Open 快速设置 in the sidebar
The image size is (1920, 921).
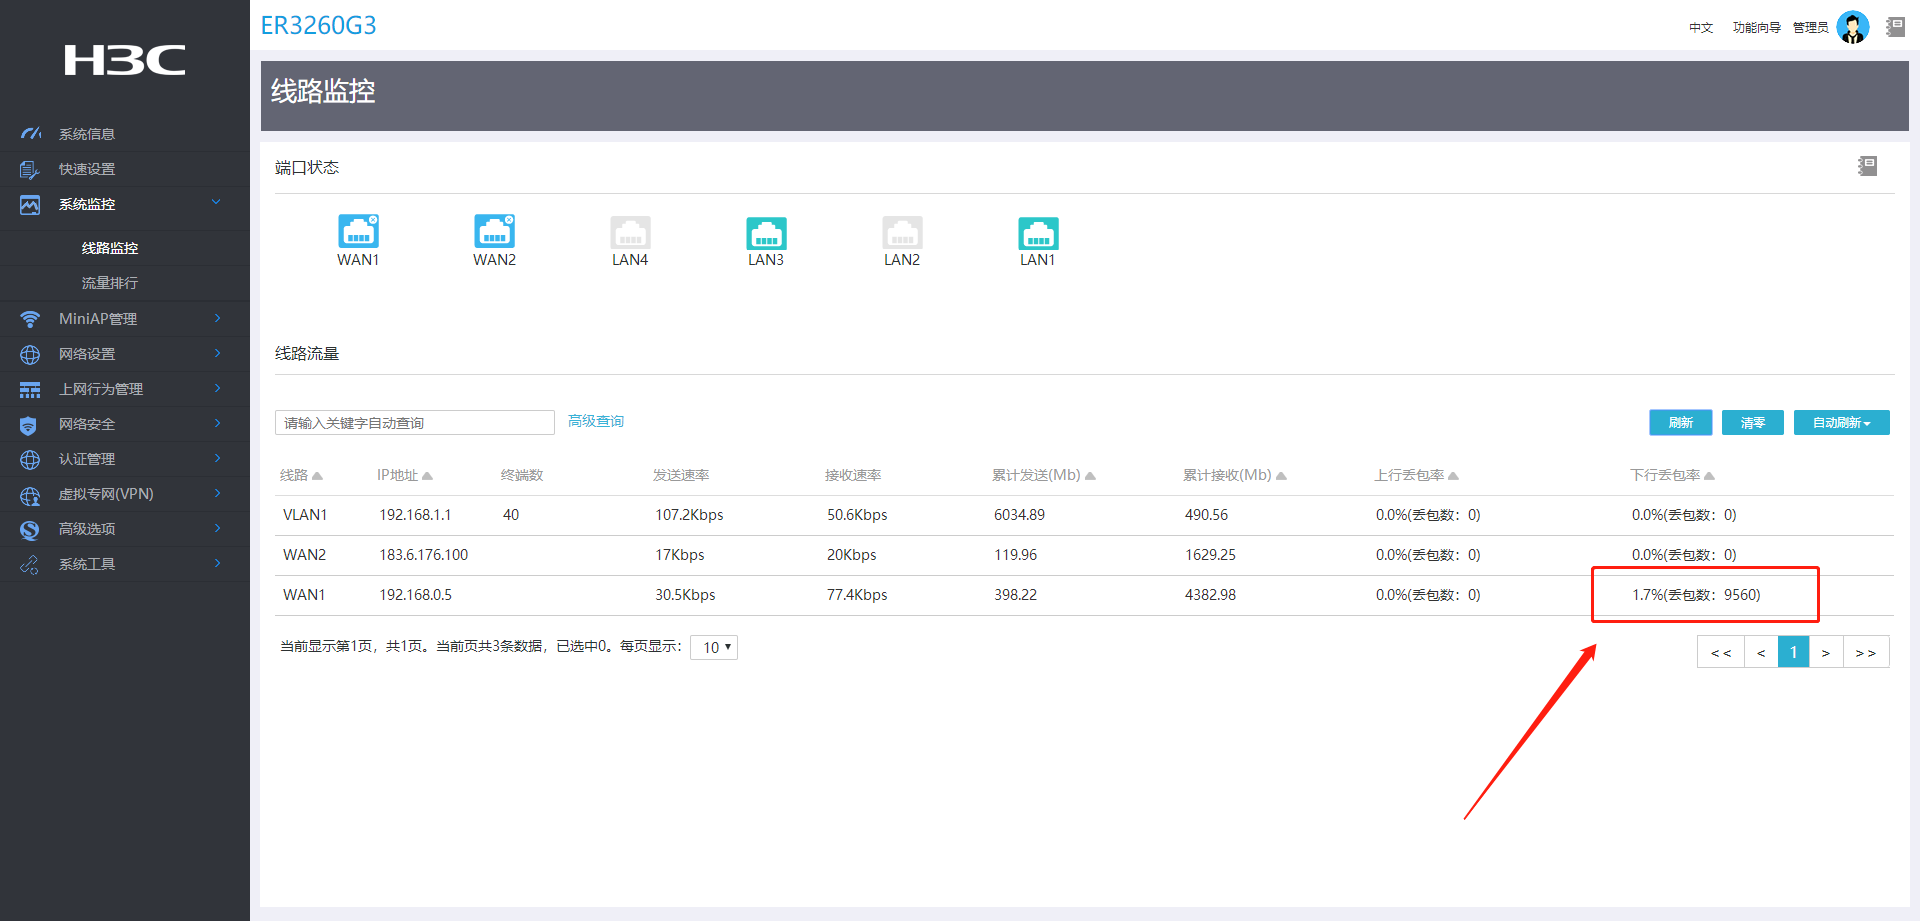(x=87, y=169)
